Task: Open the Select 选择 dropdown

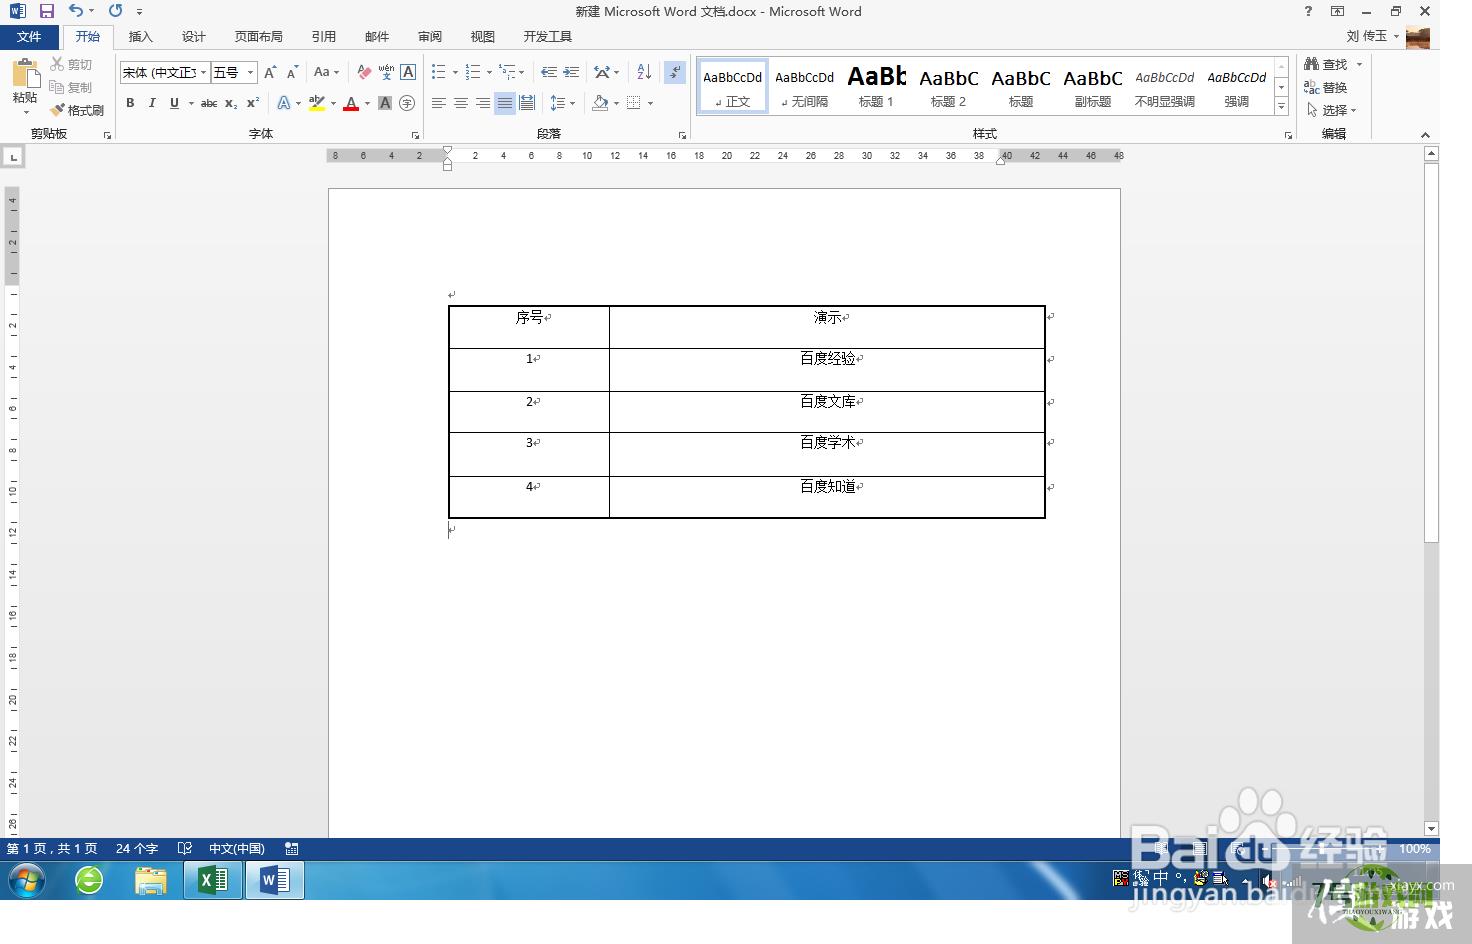Action: click(x=1332, y=110)
